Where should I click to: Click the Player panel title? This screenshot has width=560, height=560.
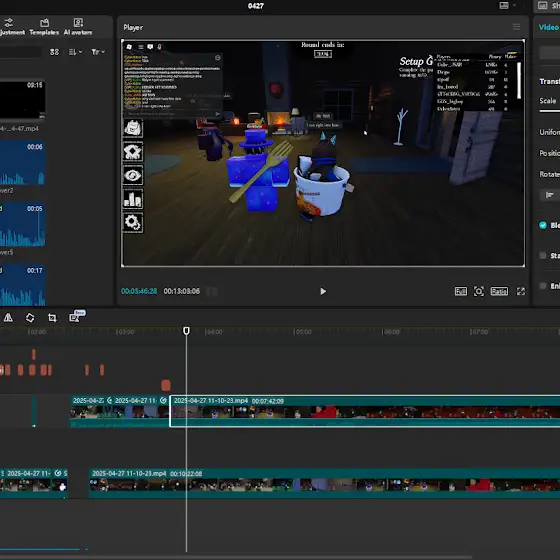(133, 28)
